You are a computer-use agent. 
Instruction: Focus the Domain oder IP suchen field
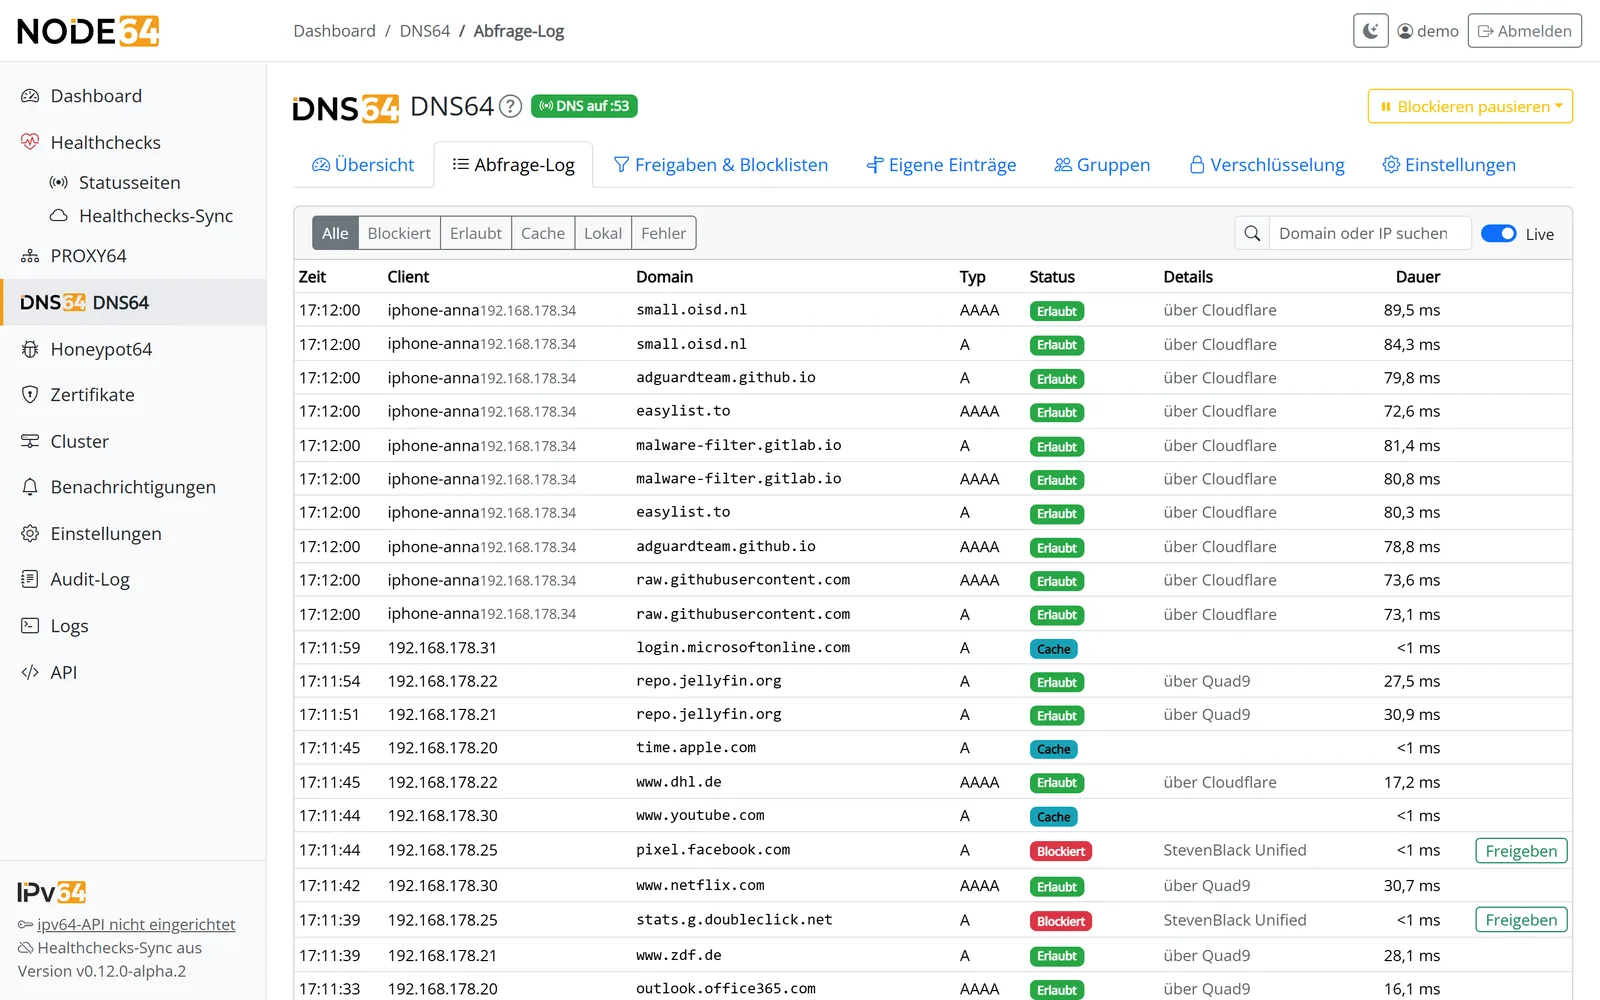point(1370,234)
